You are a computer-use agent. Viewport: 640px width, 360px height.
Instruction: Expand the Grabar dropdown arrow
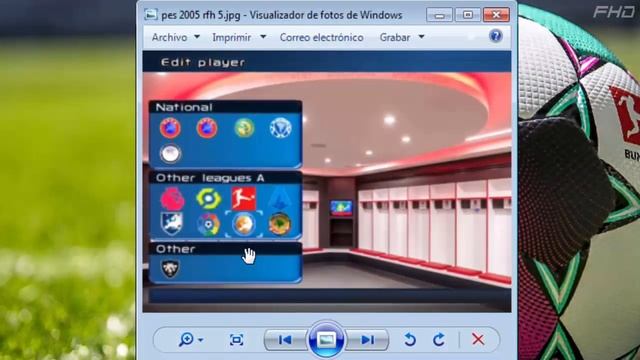pyautogui.click(x=421, y=37)
